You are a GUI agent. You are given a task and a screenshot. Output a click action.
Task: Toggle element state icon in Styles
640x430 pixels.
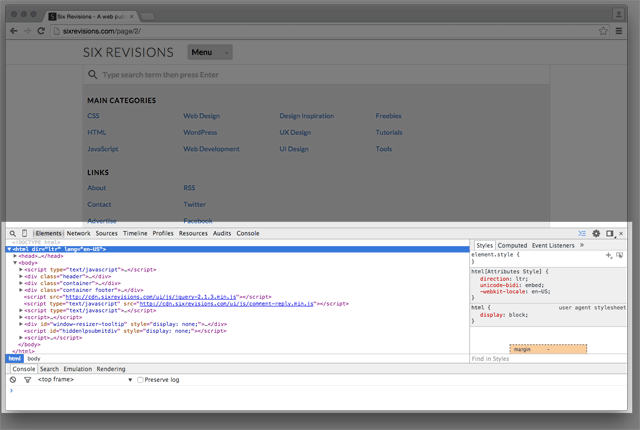pos(620,256)
